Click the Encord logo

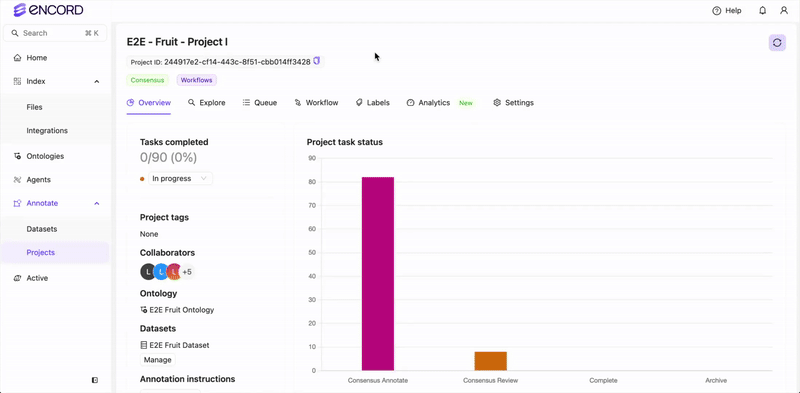coord(48,10)
